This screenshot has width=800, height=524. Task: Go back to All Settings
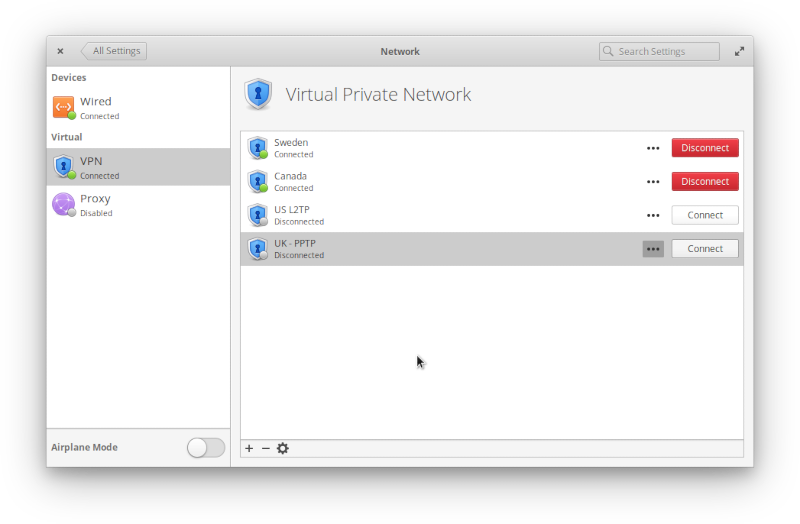point(114,51)
